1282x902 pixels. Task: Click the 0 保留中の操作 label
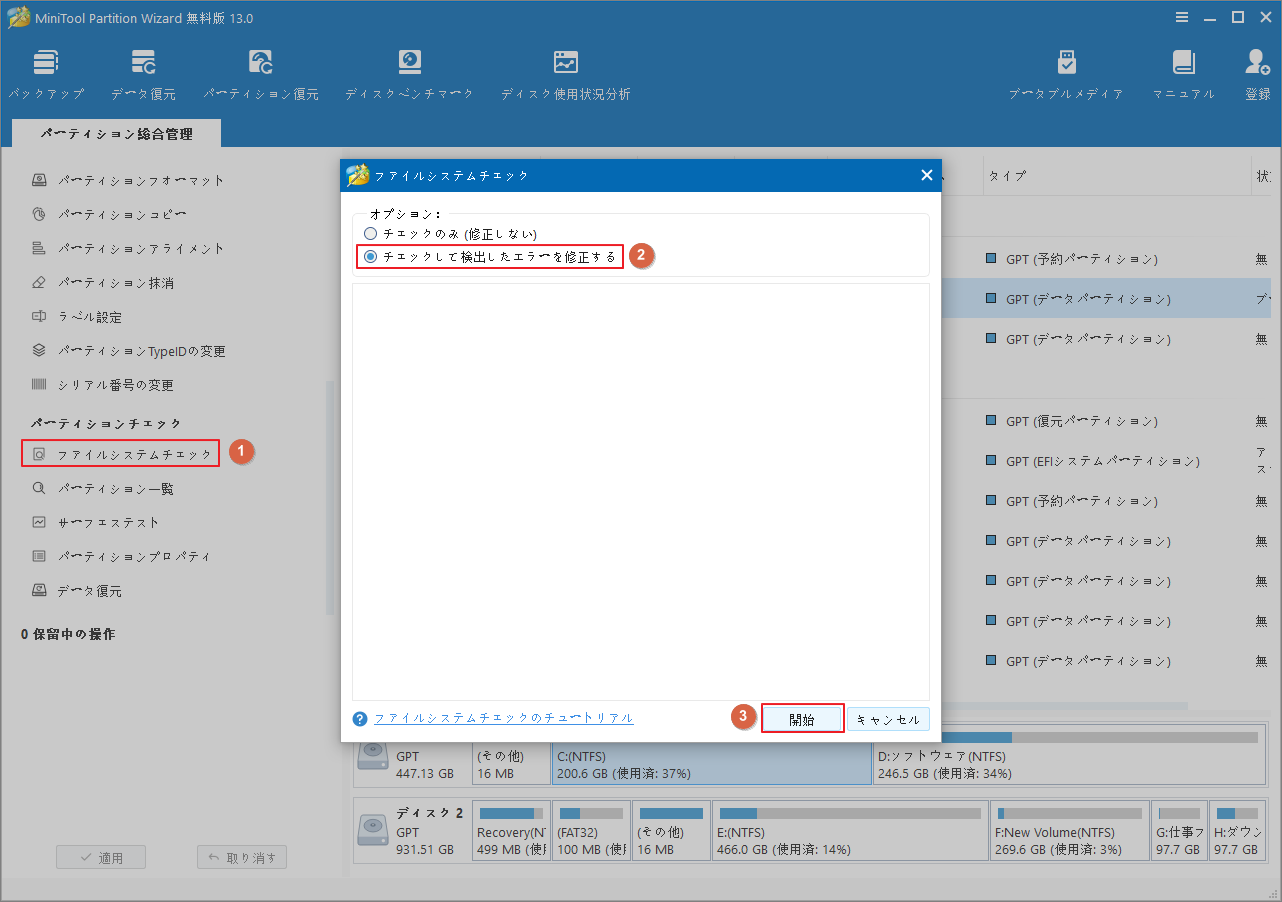click(x=68, y=635)
